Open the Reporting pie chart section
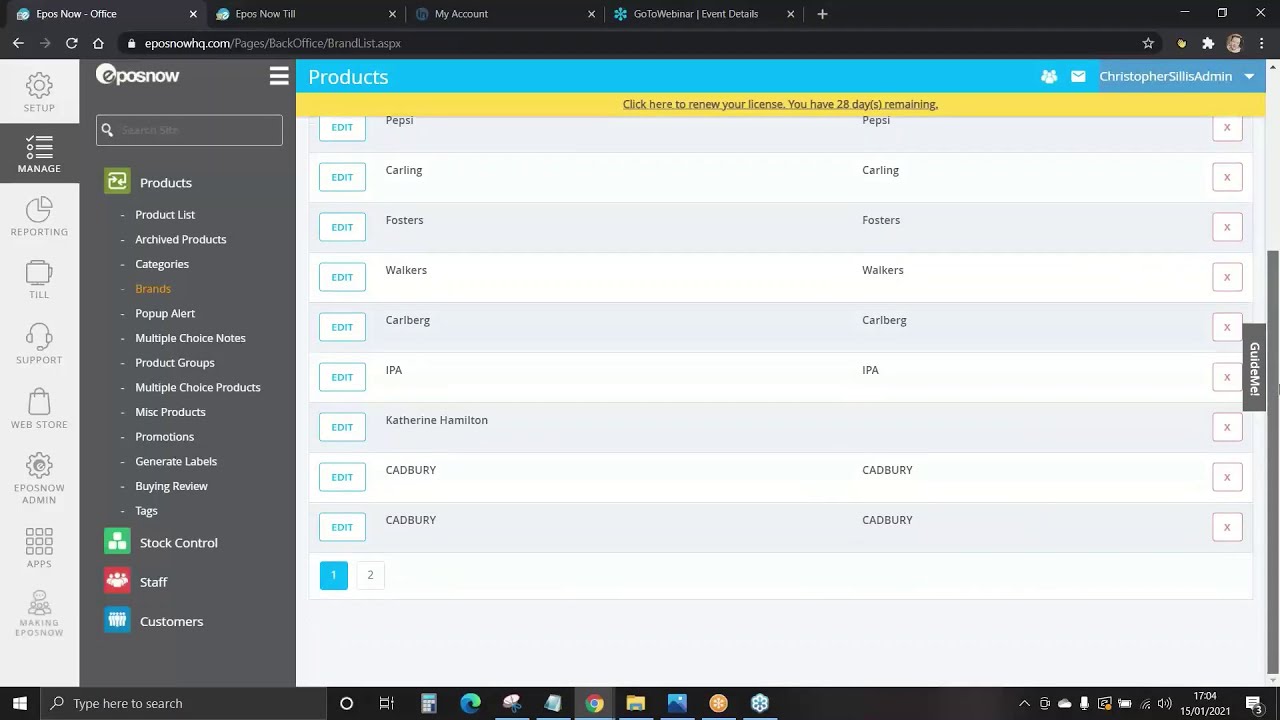The width and height of the screenshot is (1280, 720). 39,216
